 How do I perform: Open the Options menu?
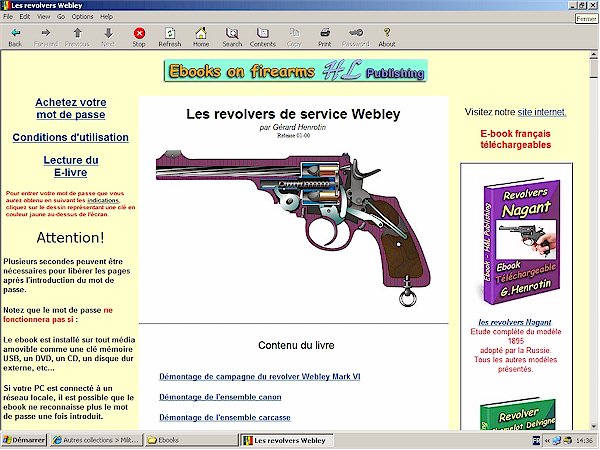82,16
